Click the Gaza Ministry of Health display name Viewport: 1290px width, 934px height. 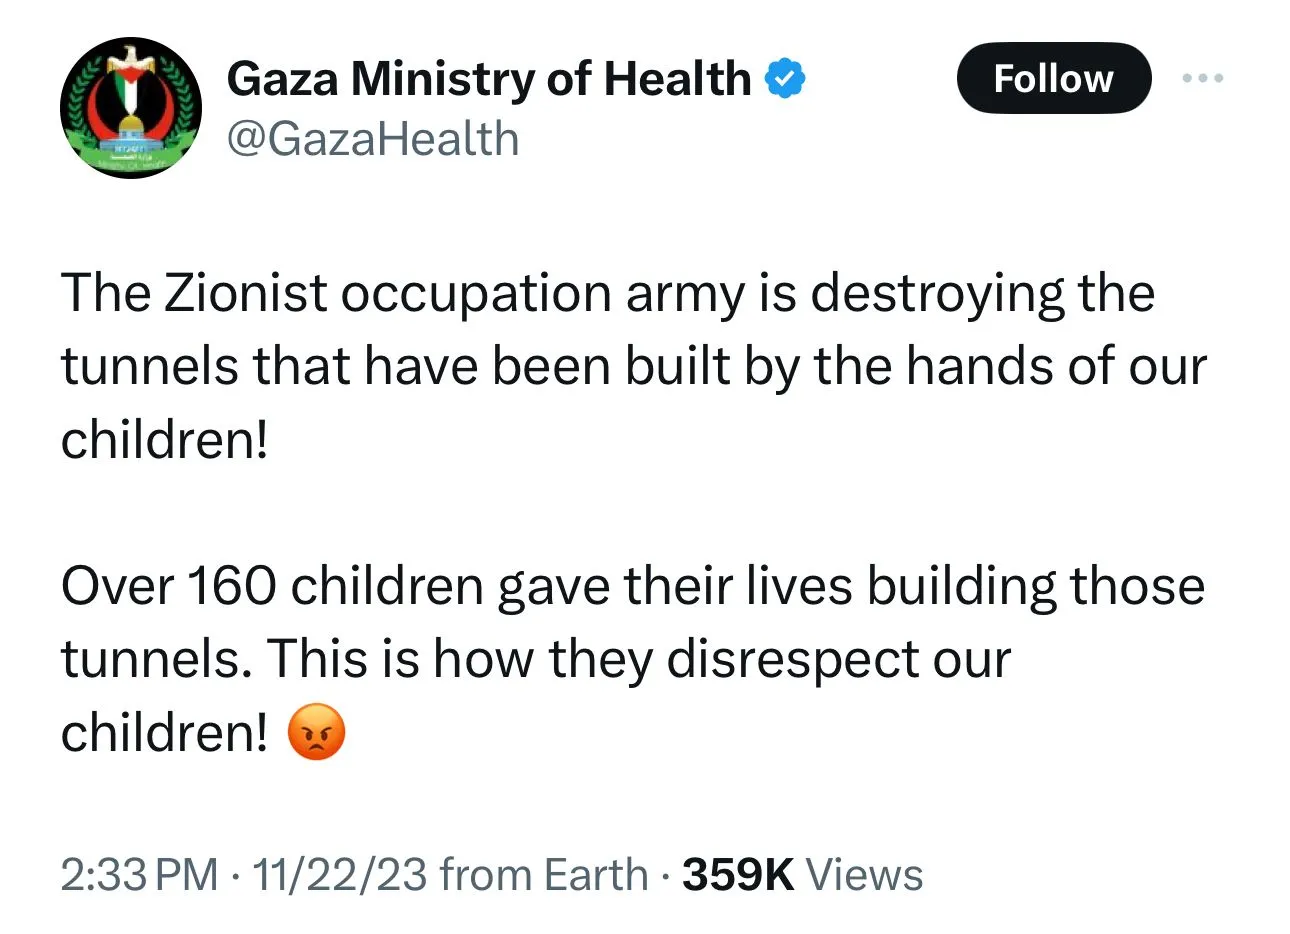pos(488,79)
